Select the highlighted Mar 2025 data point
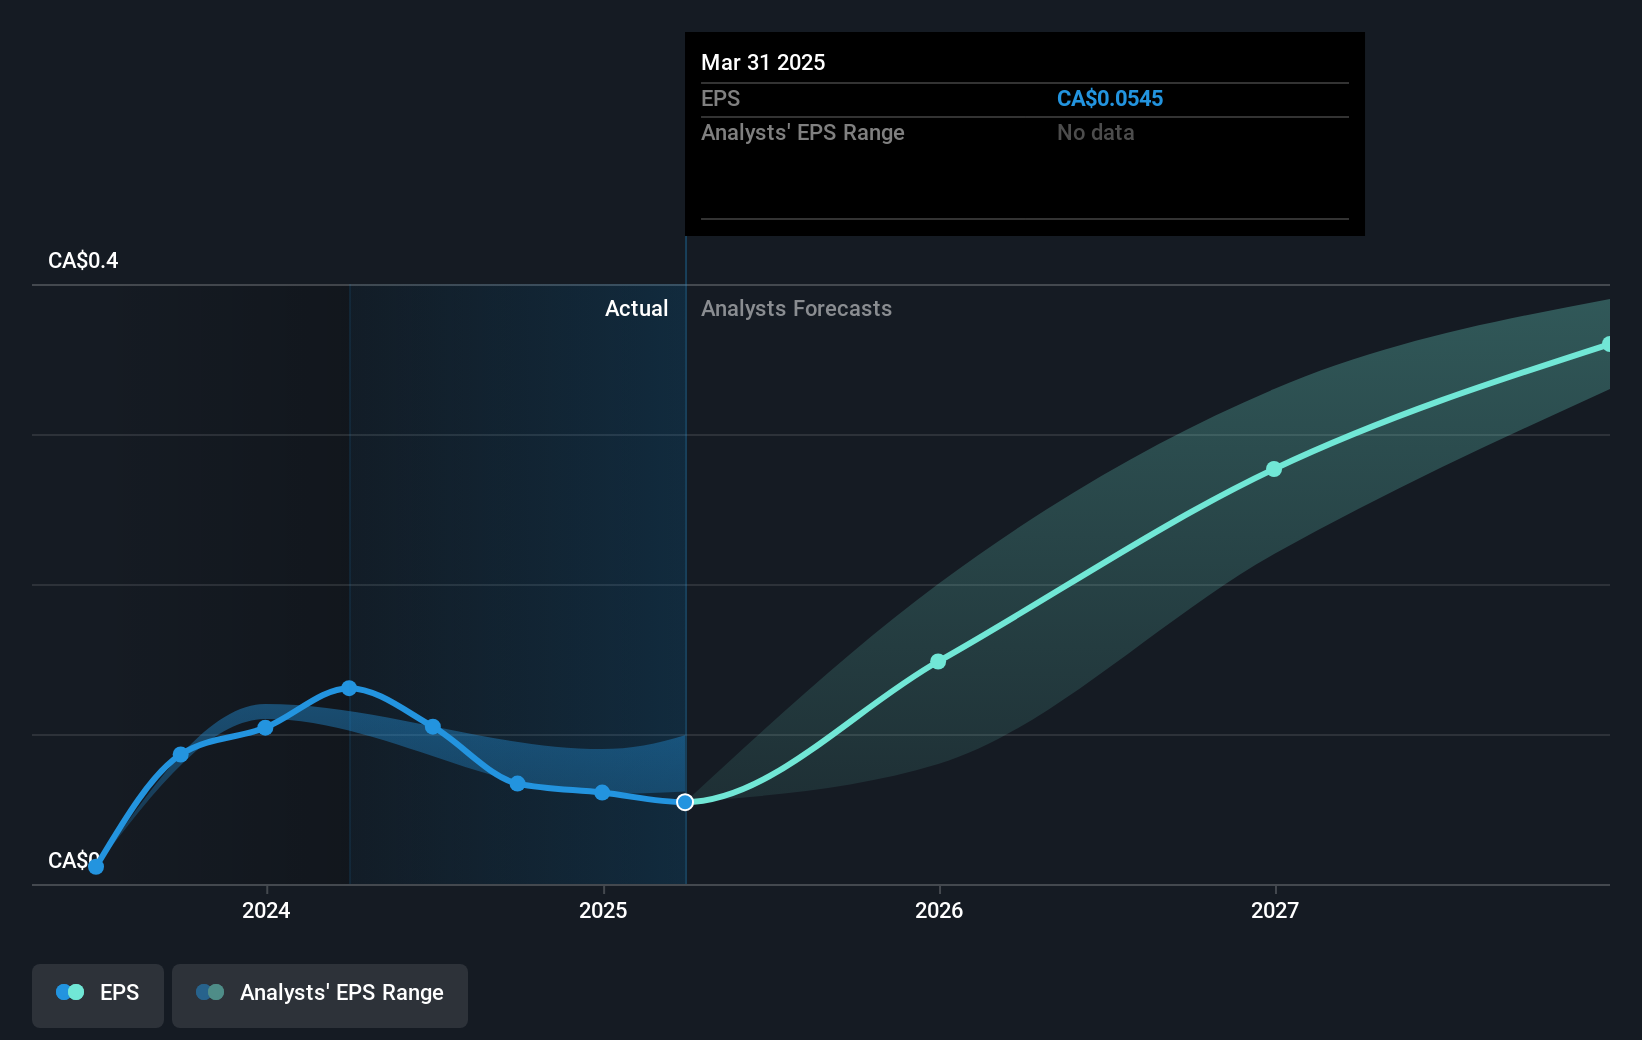 (x=685, y=802)
